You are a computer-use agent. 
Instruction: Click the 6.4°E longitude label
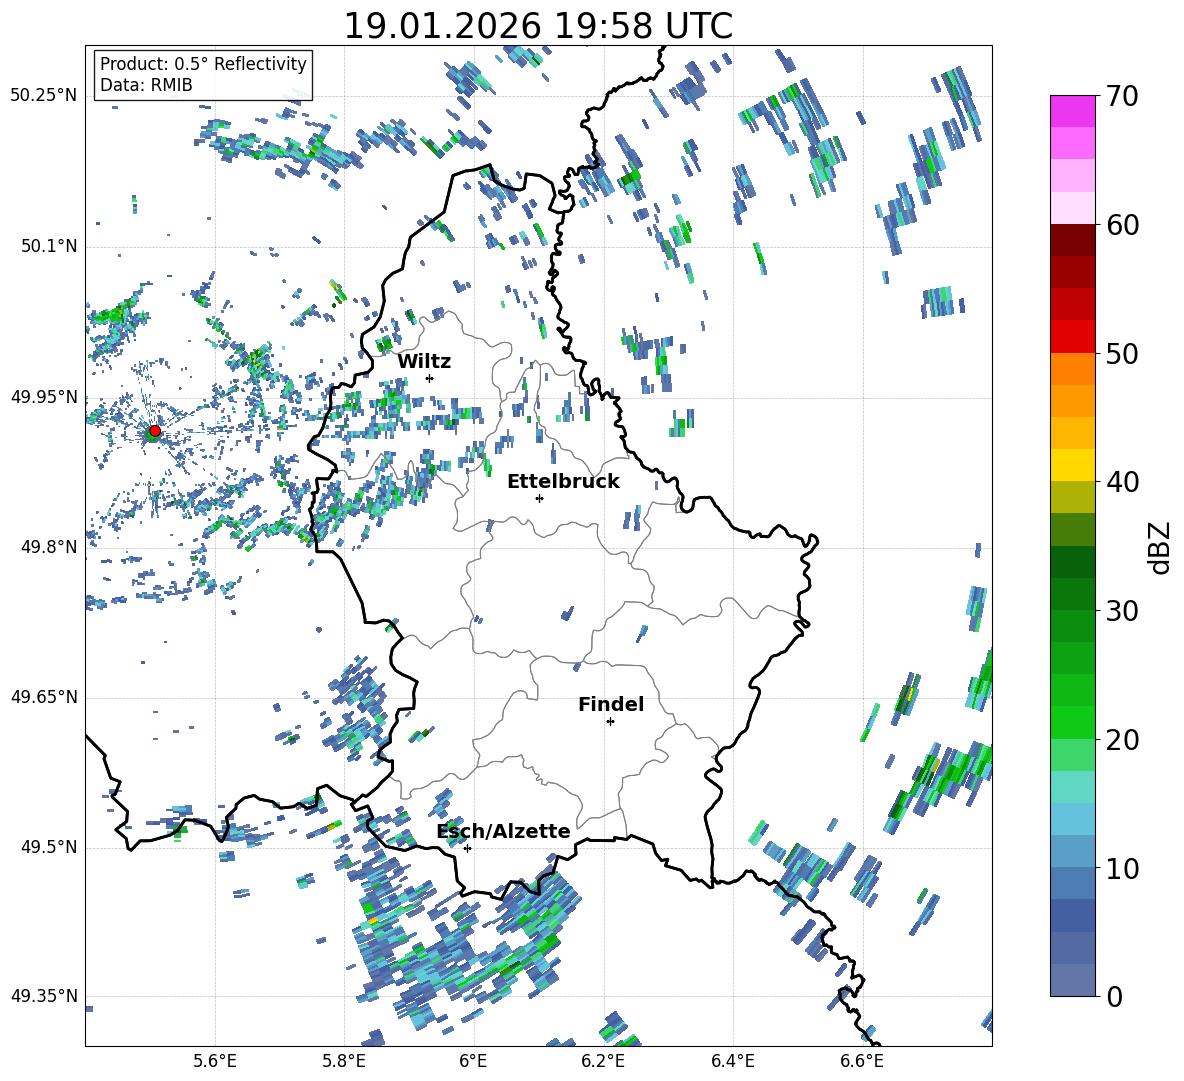pos(732,1061)
